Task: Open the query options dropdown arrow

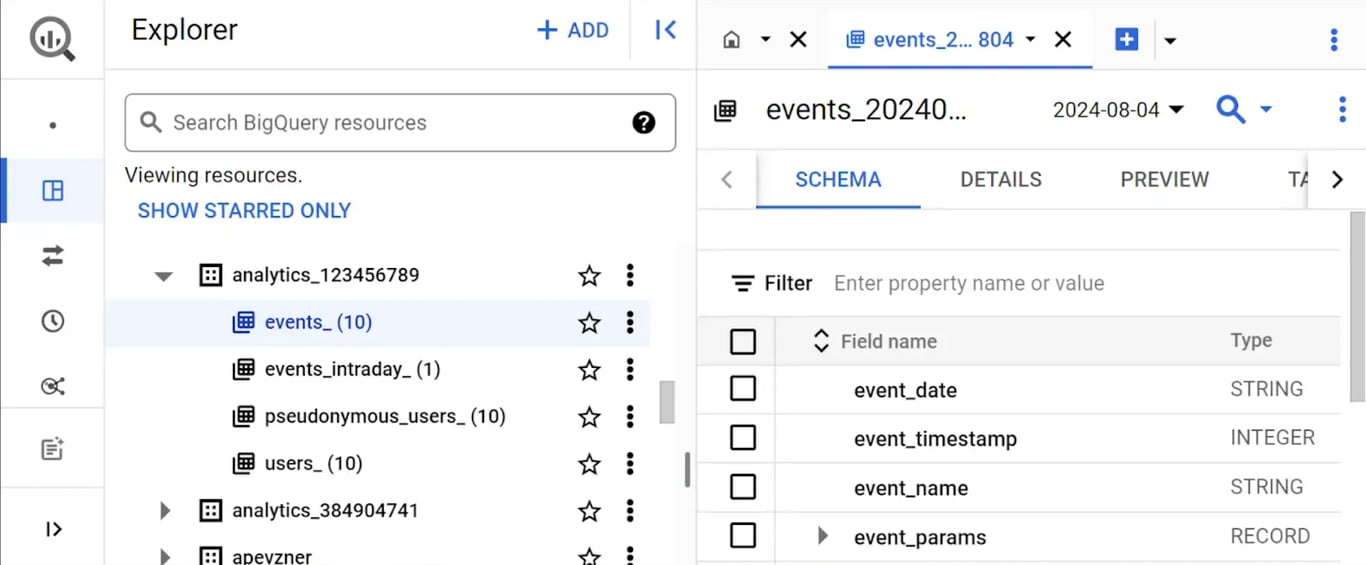Action: [1266, 109]
